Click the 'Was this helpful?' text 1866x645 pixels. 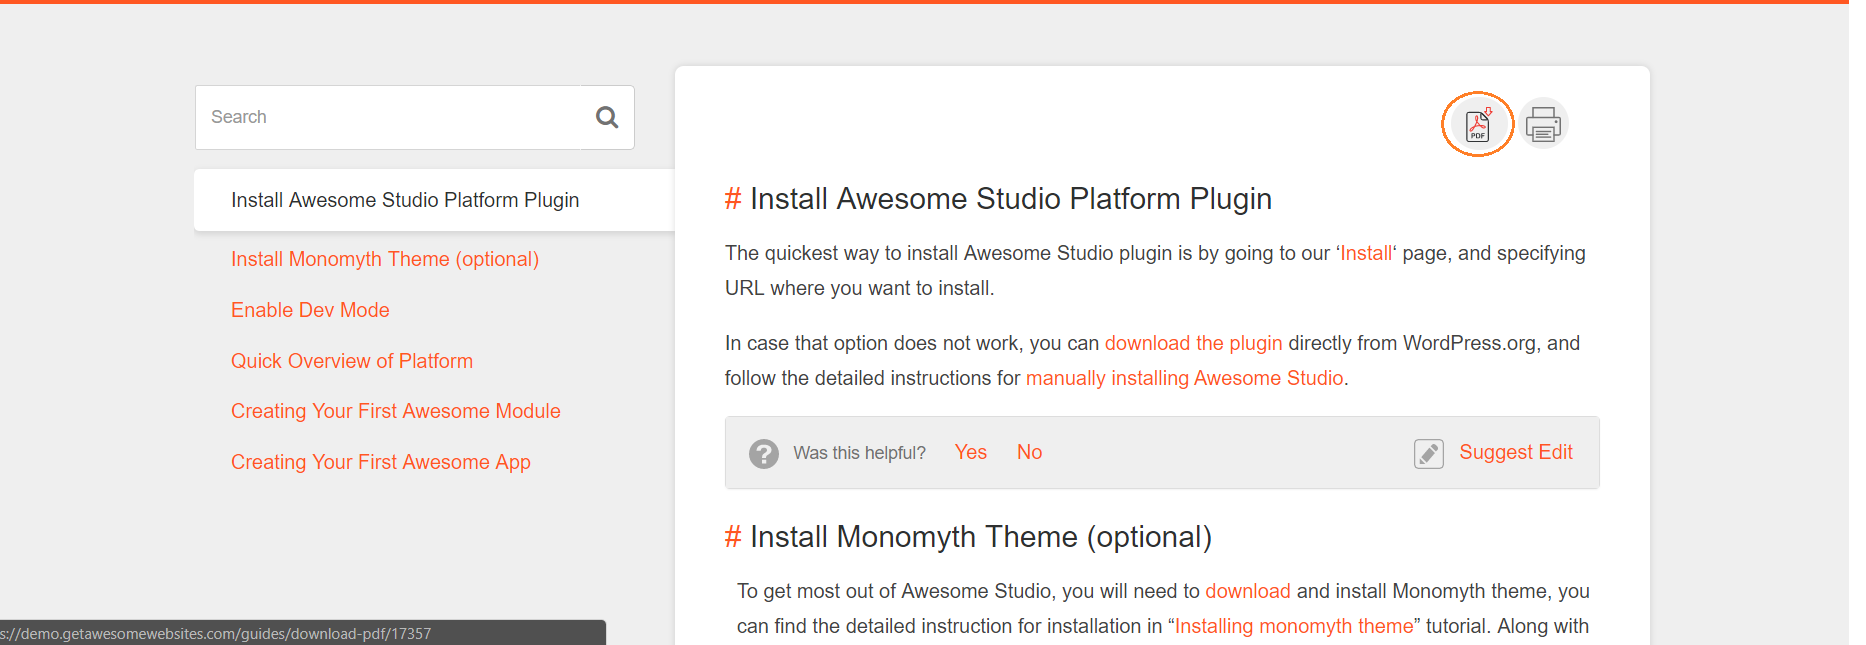coord(860,453)
